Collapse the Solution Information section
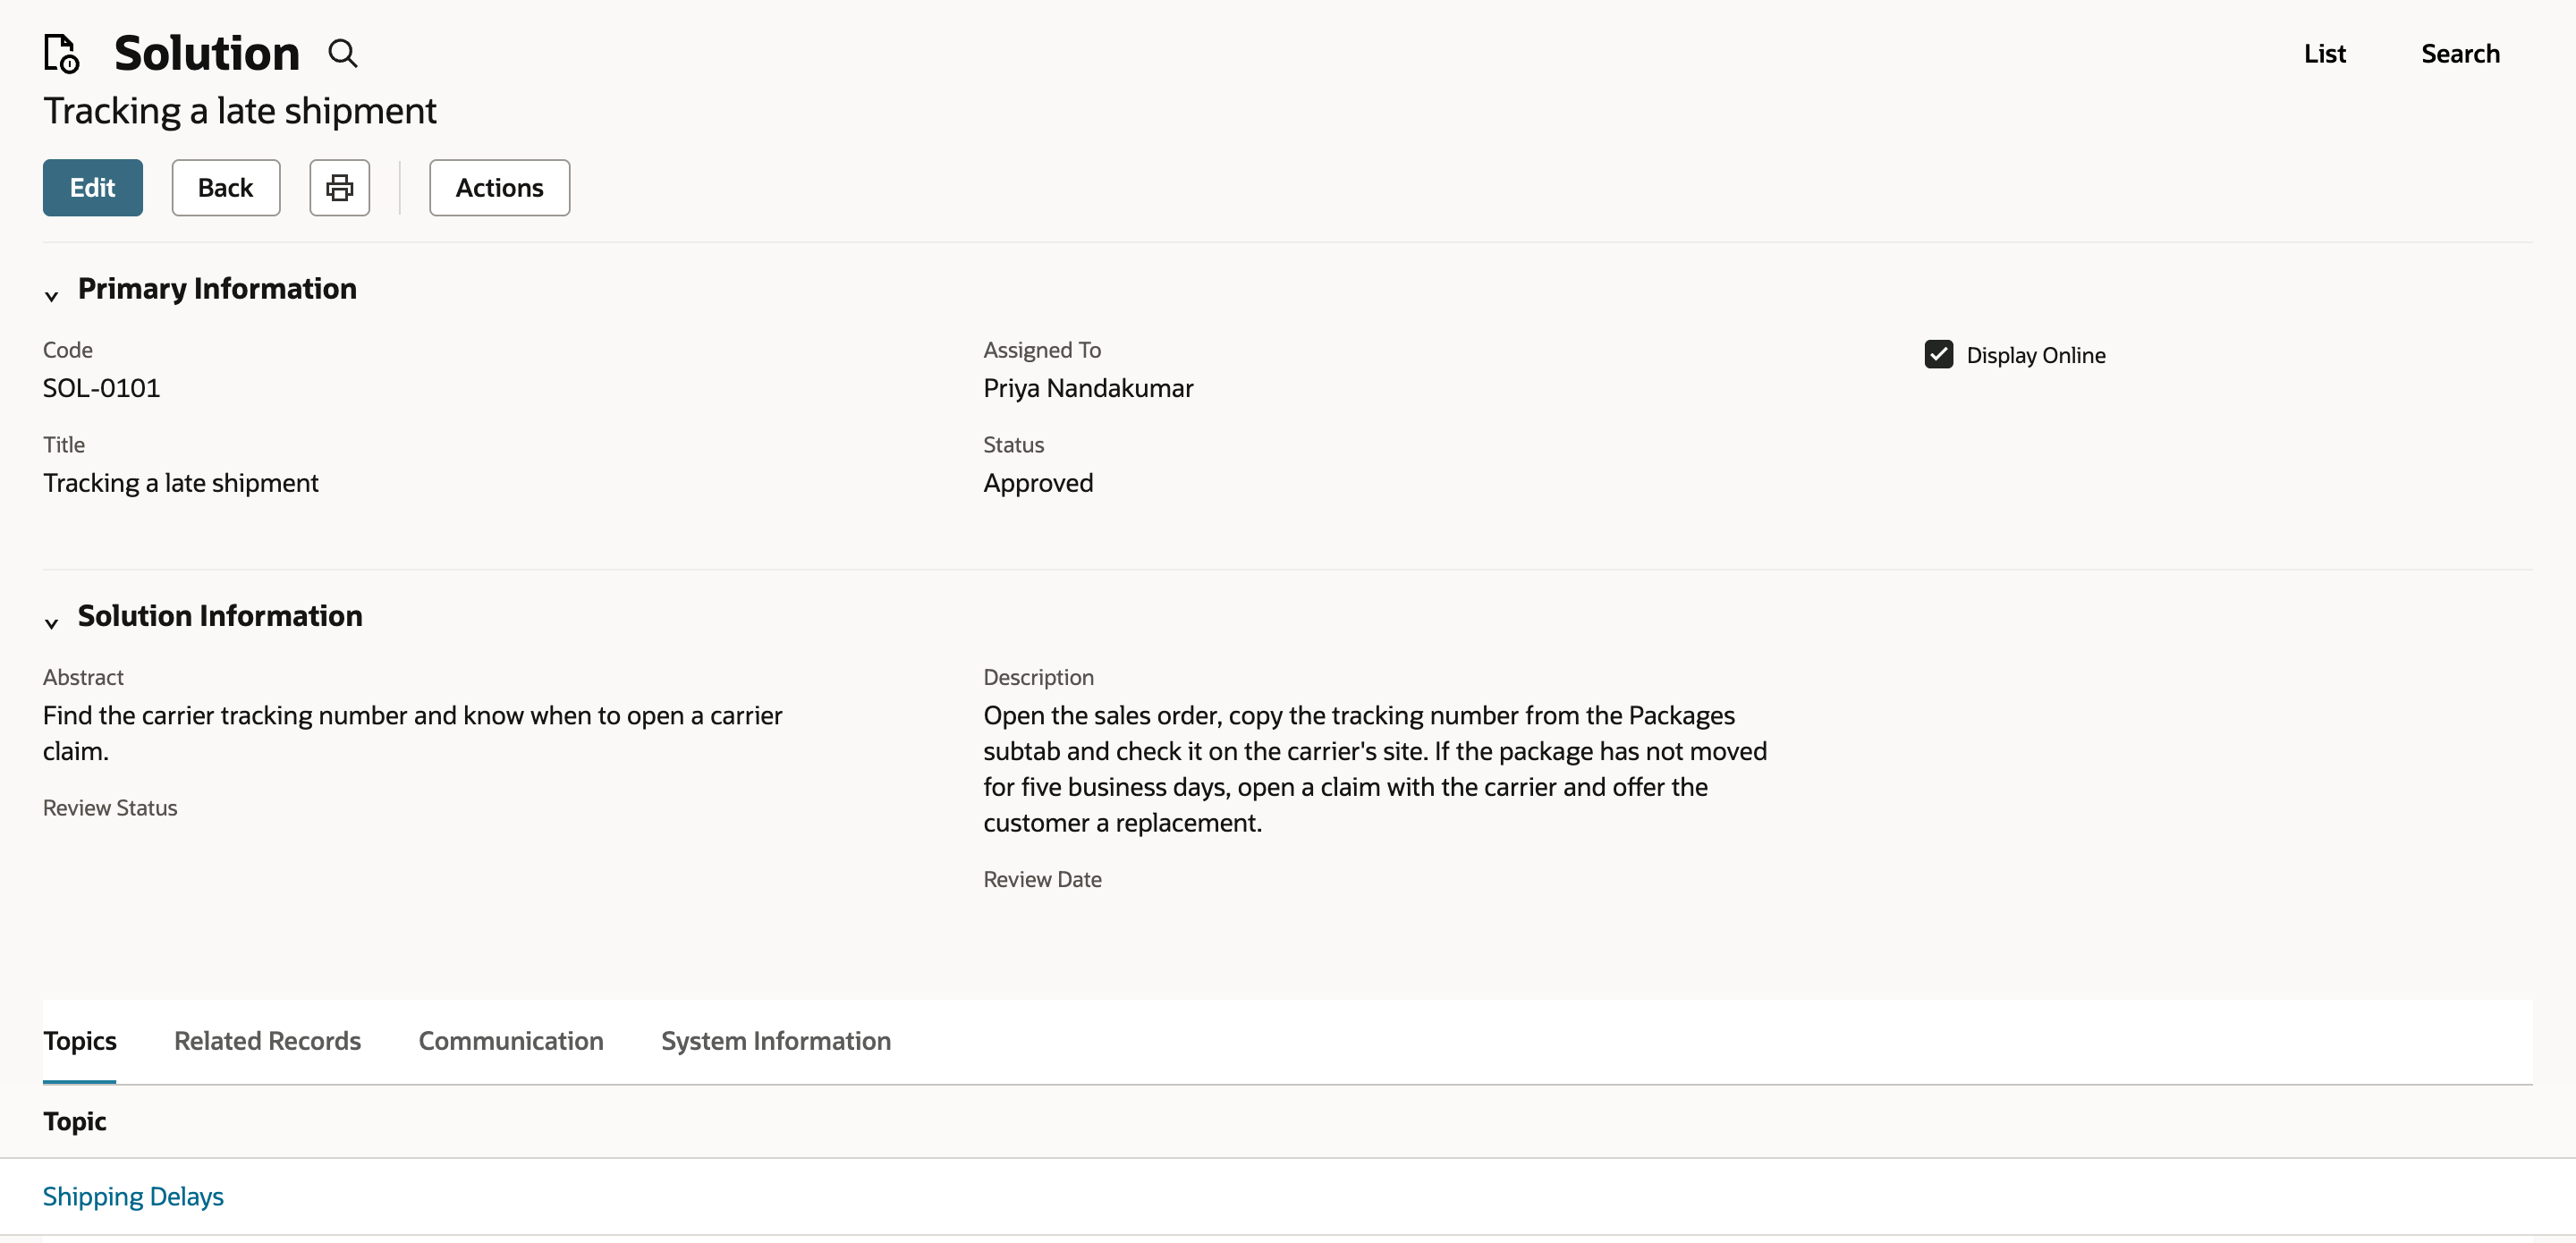This screenshot has height=1243, width=2576. coord(52,622)
